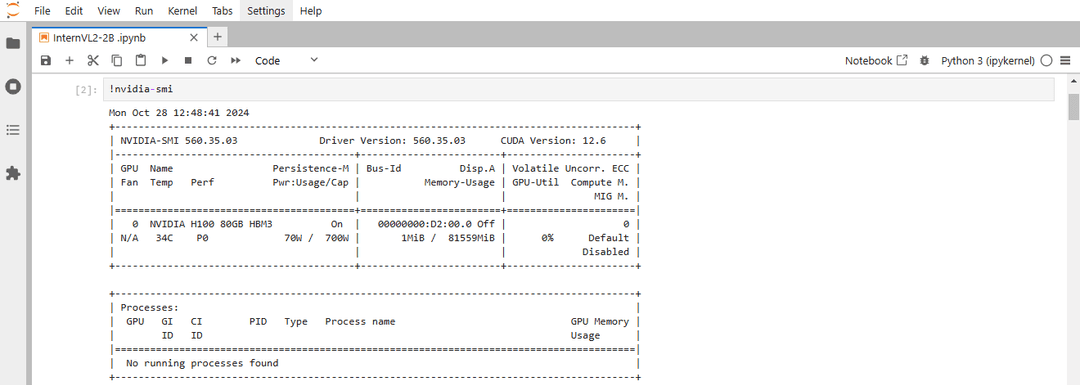
Task: Open the Tabs menu
Action: tap(223, 11)
